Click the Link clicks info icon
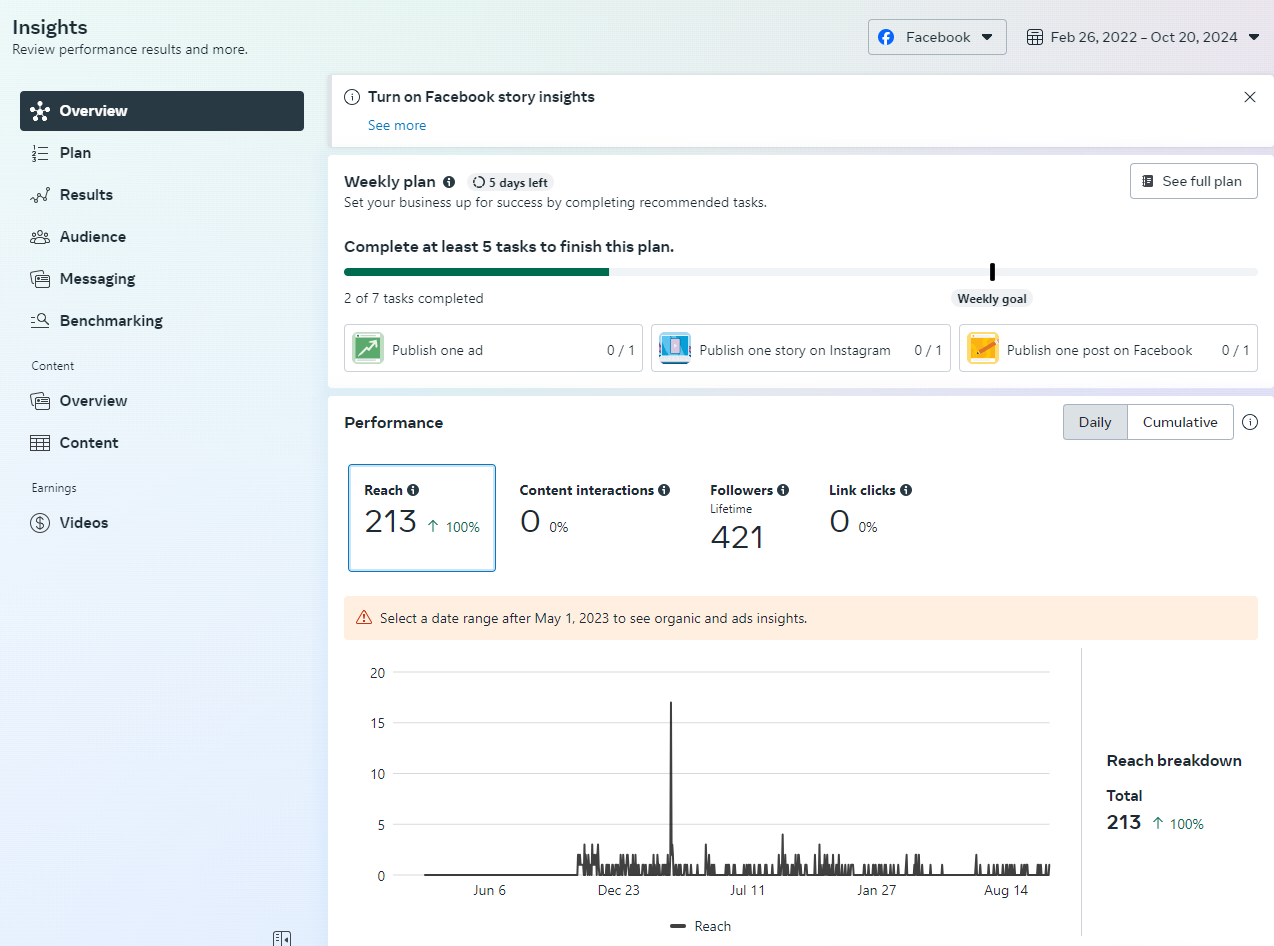 click(x=906, y=490)
